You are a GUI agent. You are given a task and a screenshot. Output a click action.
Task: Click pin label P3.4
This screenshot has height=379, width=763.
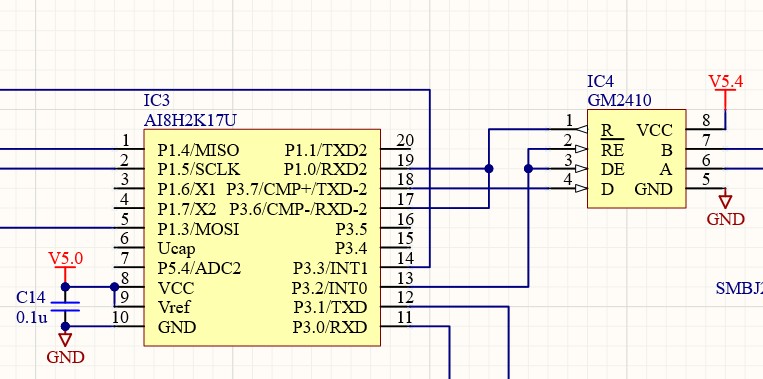[351, 249]
